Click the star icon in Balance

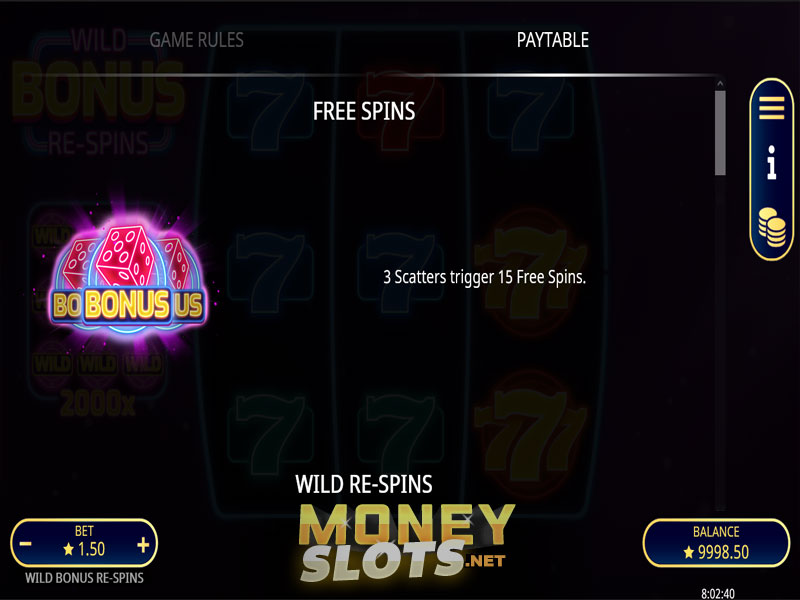coord(689,552)
